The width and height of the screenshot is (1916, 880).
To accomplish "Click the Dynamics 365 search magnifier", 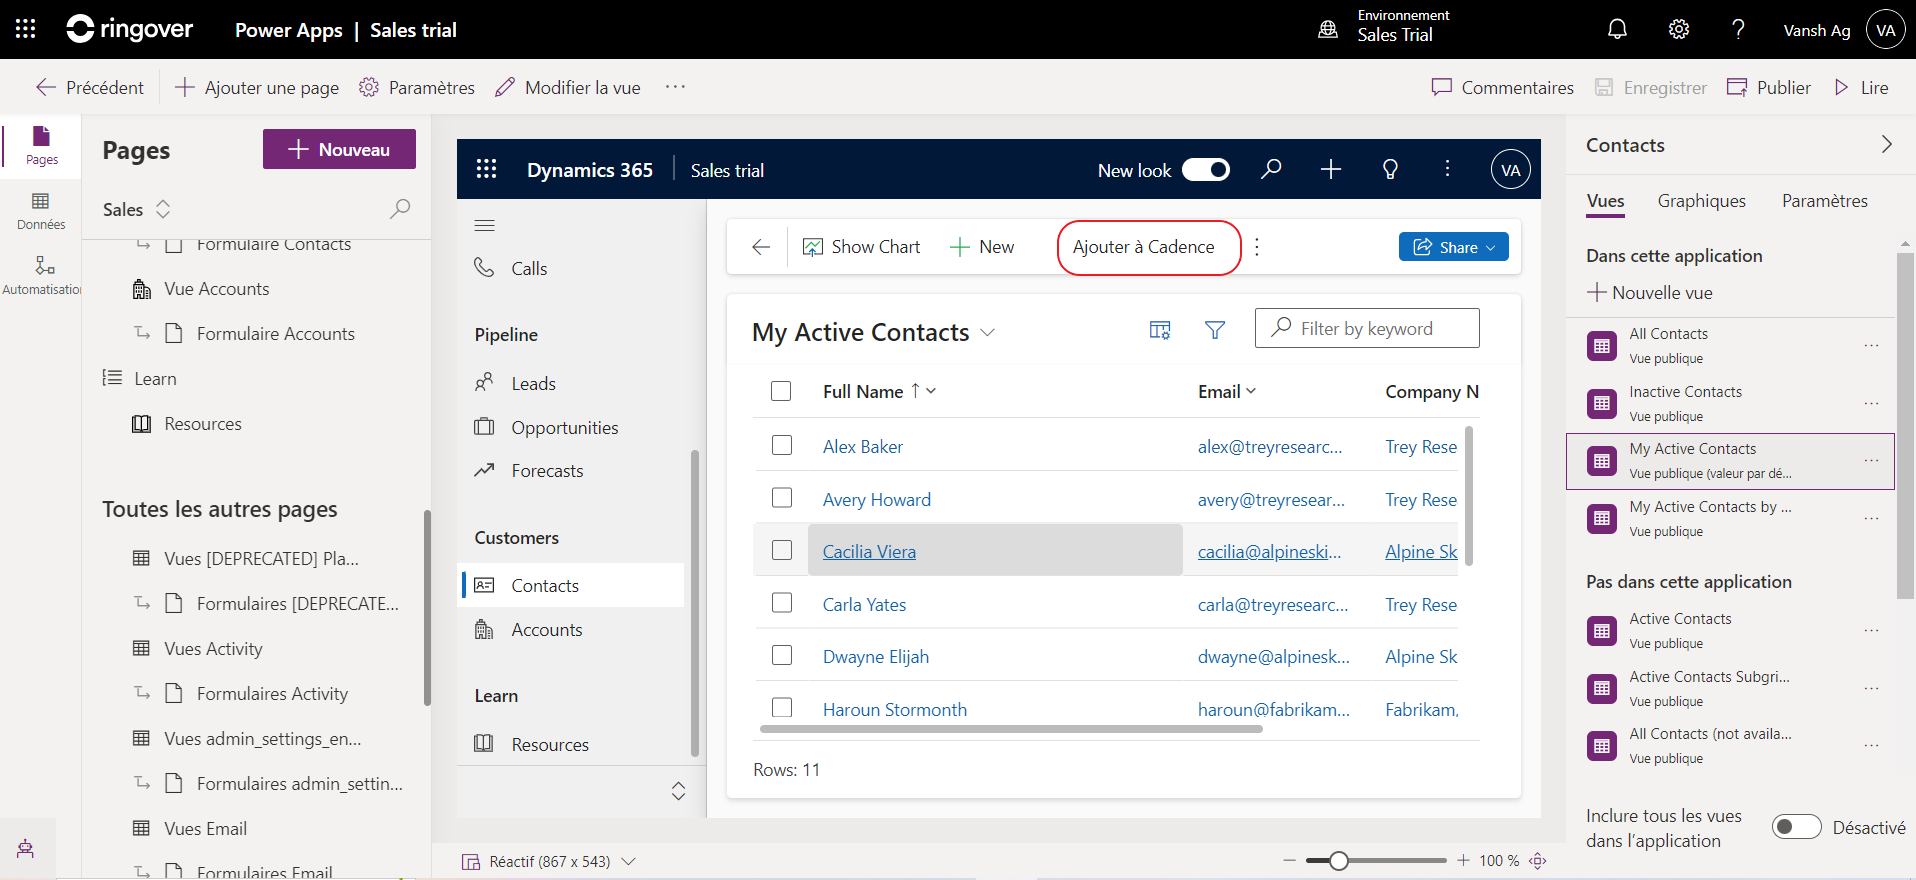I will 1271,169.
